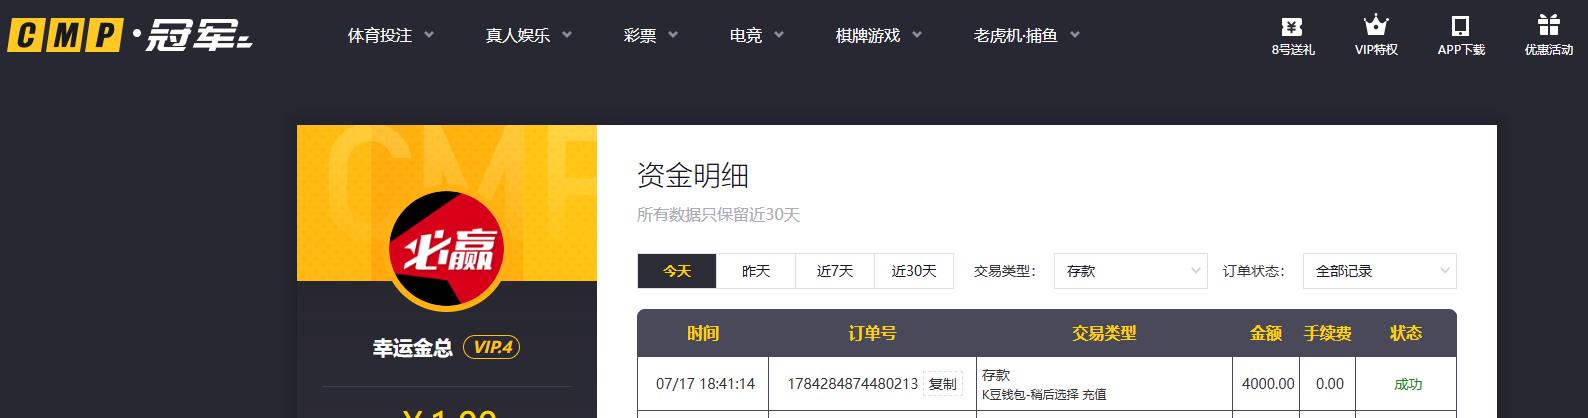Open the 交易类型 dropdown showing 存款
1588x418 pixels.
tap(1130, 271)
